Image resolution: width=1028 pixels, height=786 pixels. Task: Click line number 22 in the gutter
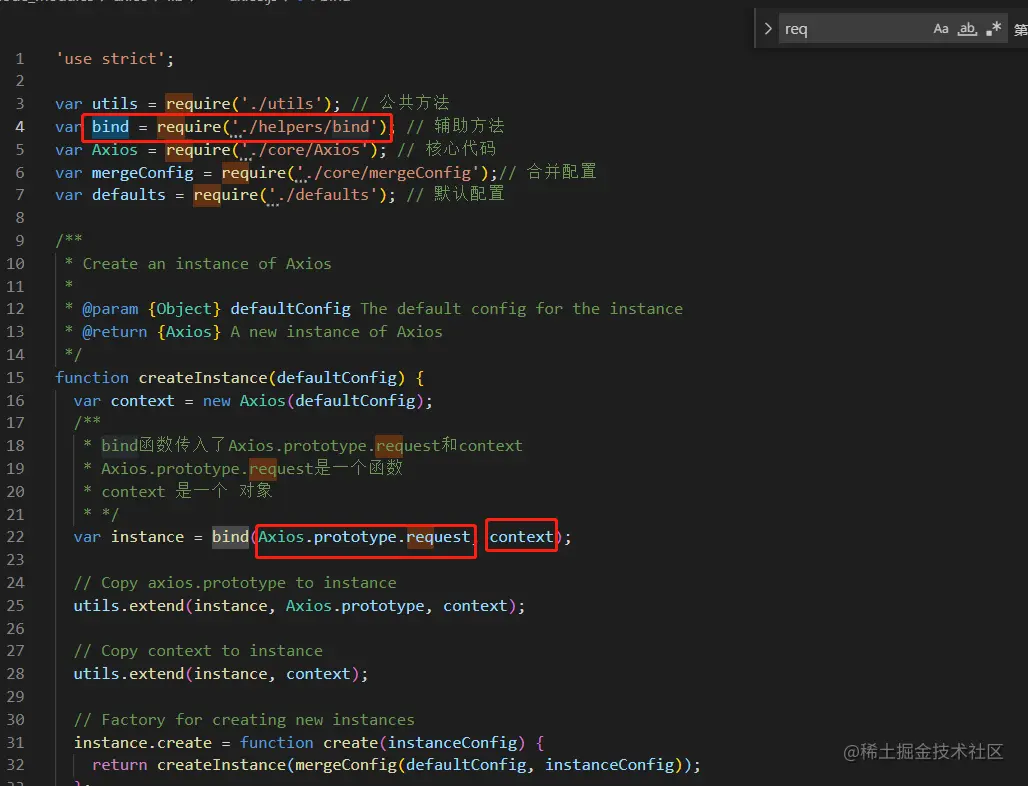pos(15,537)
